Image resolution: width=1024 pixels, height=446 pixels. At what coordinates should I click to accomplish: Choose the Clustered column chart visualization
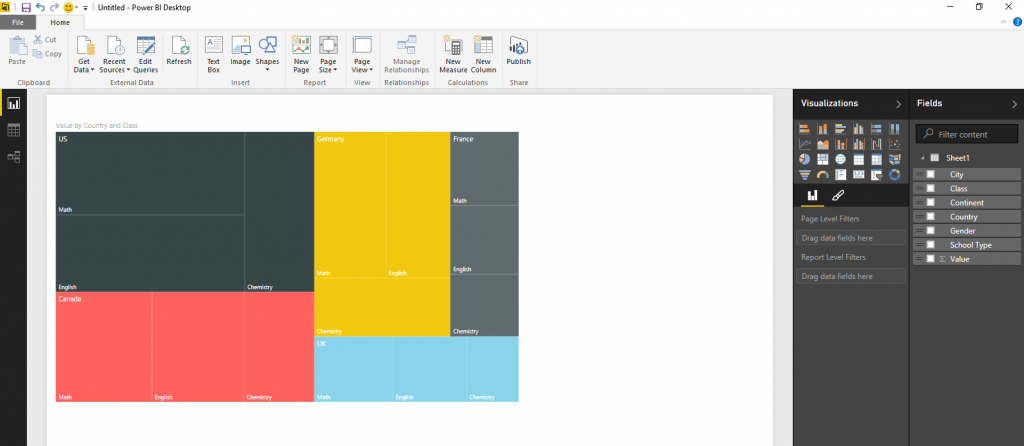coord(859,129)
